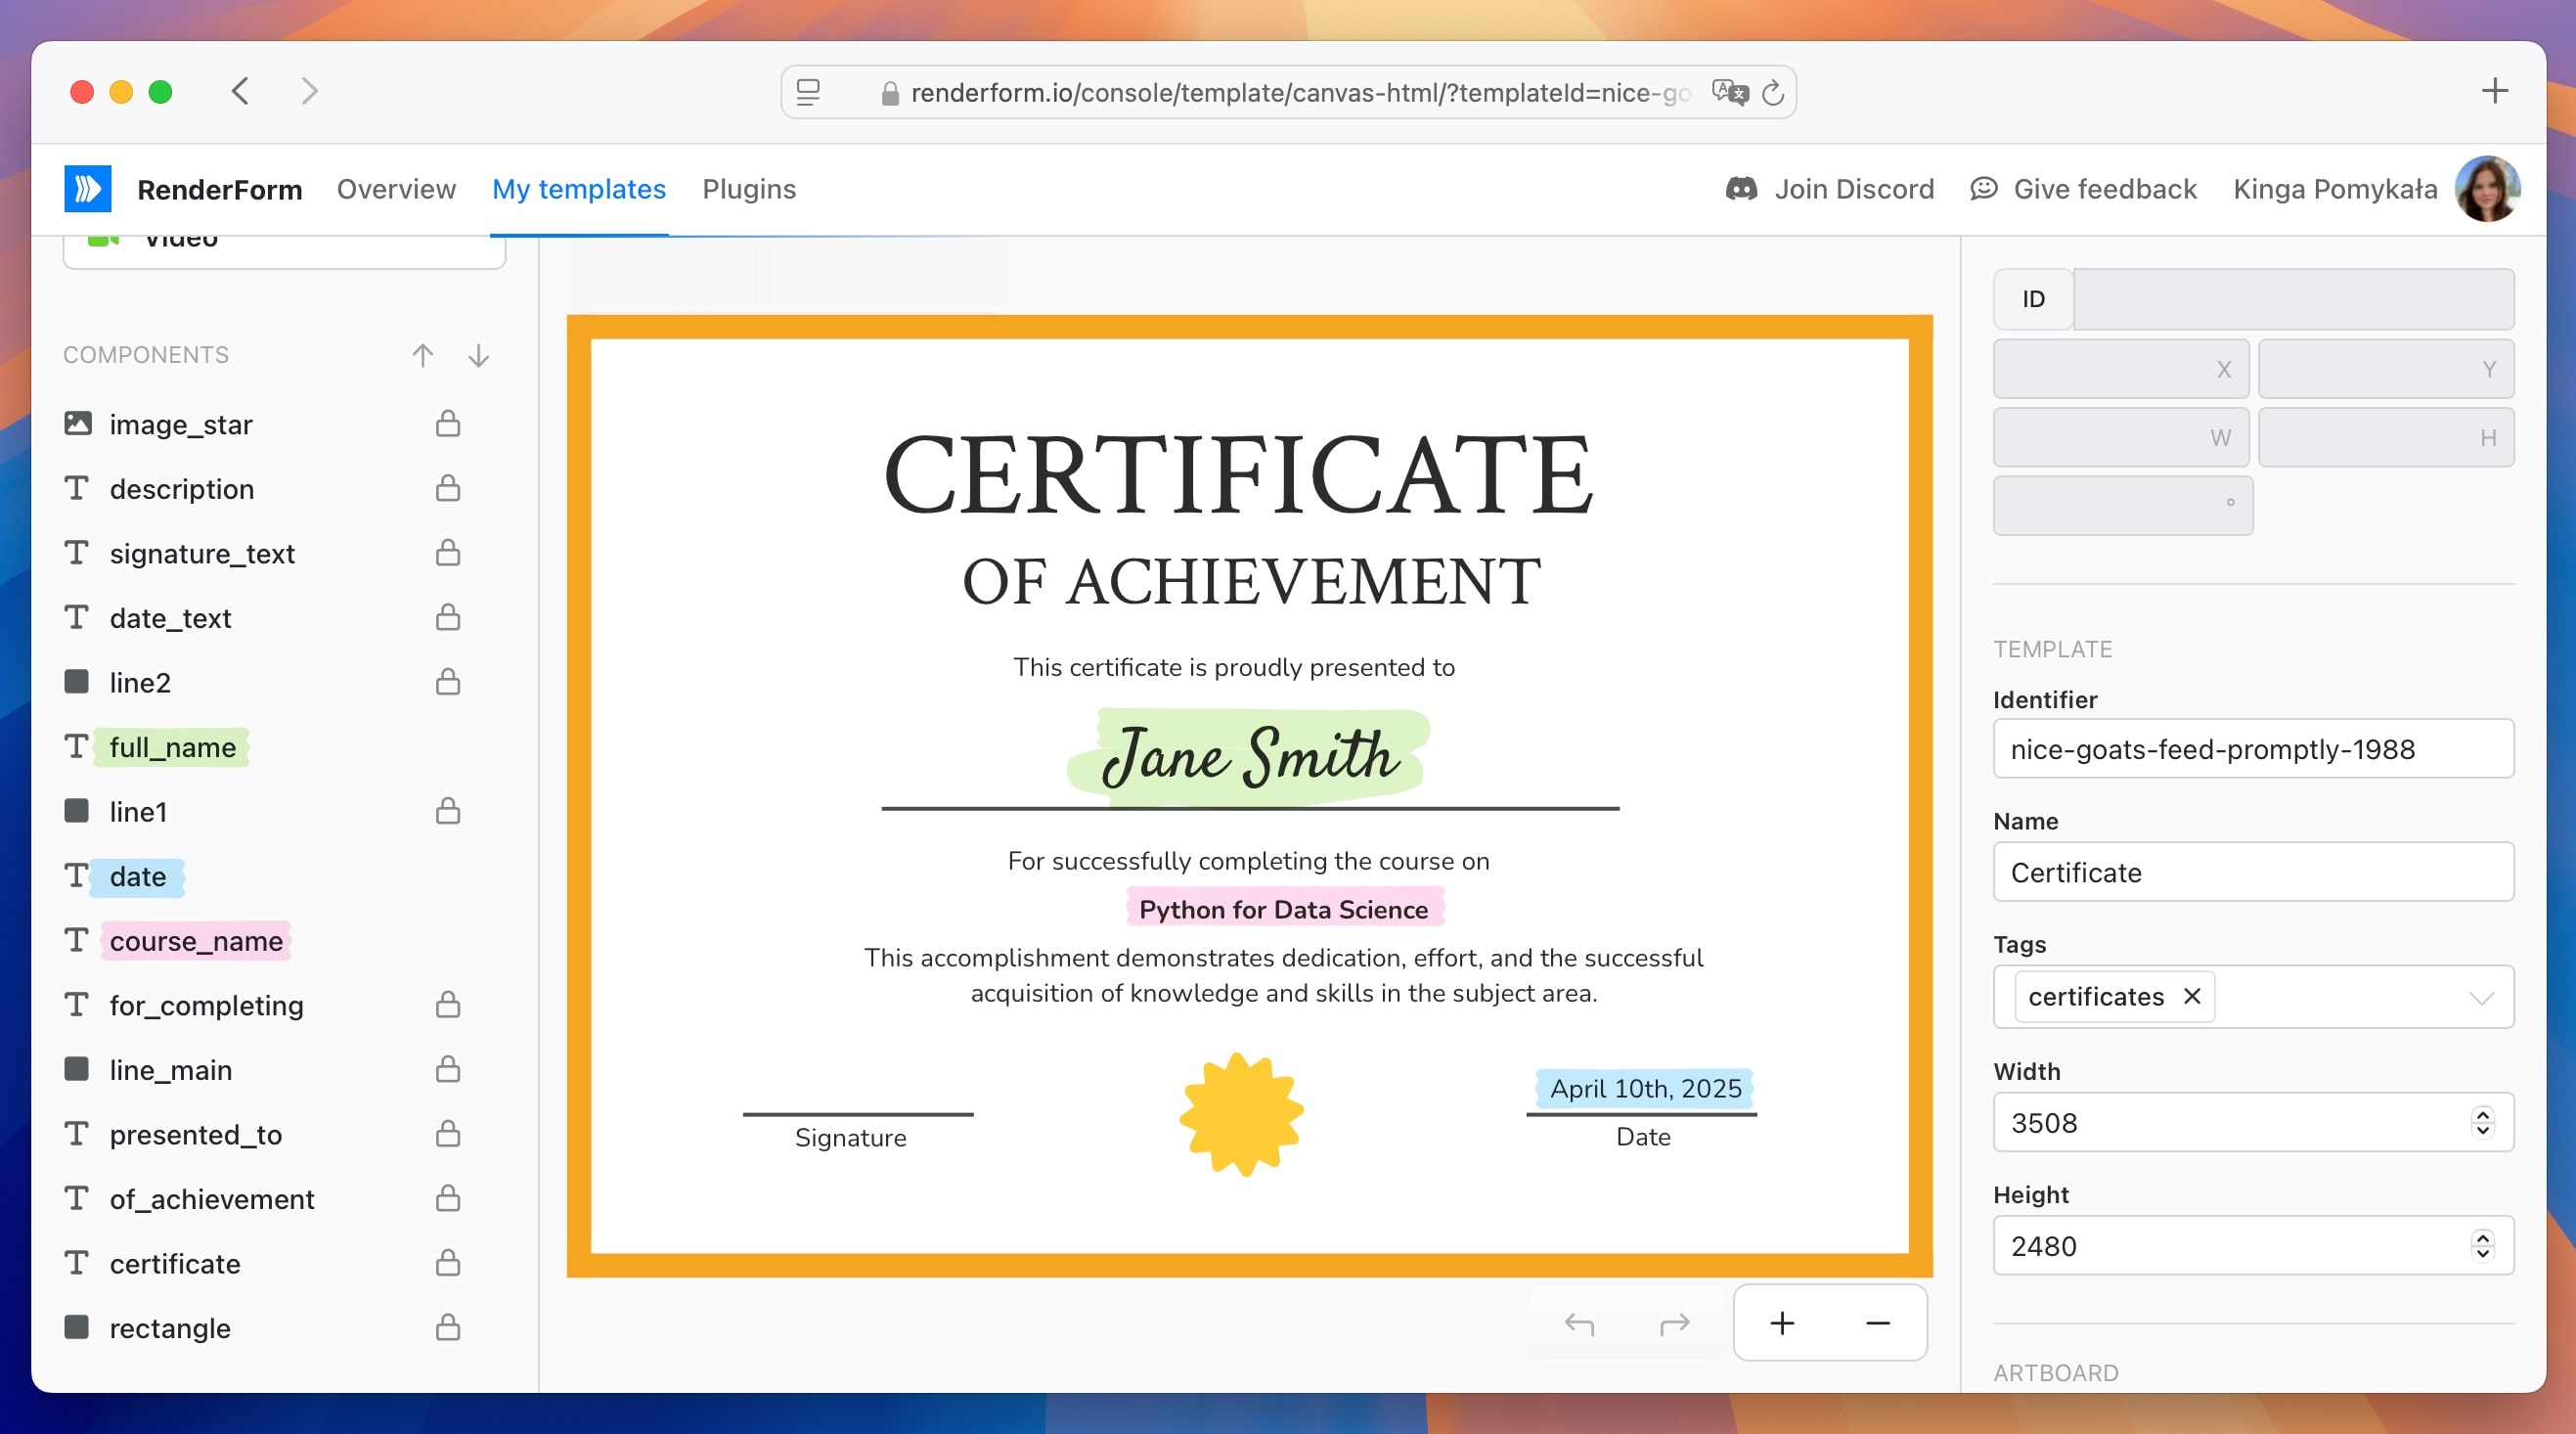
Task: Click the W width field
Action: pos(2121,437)
